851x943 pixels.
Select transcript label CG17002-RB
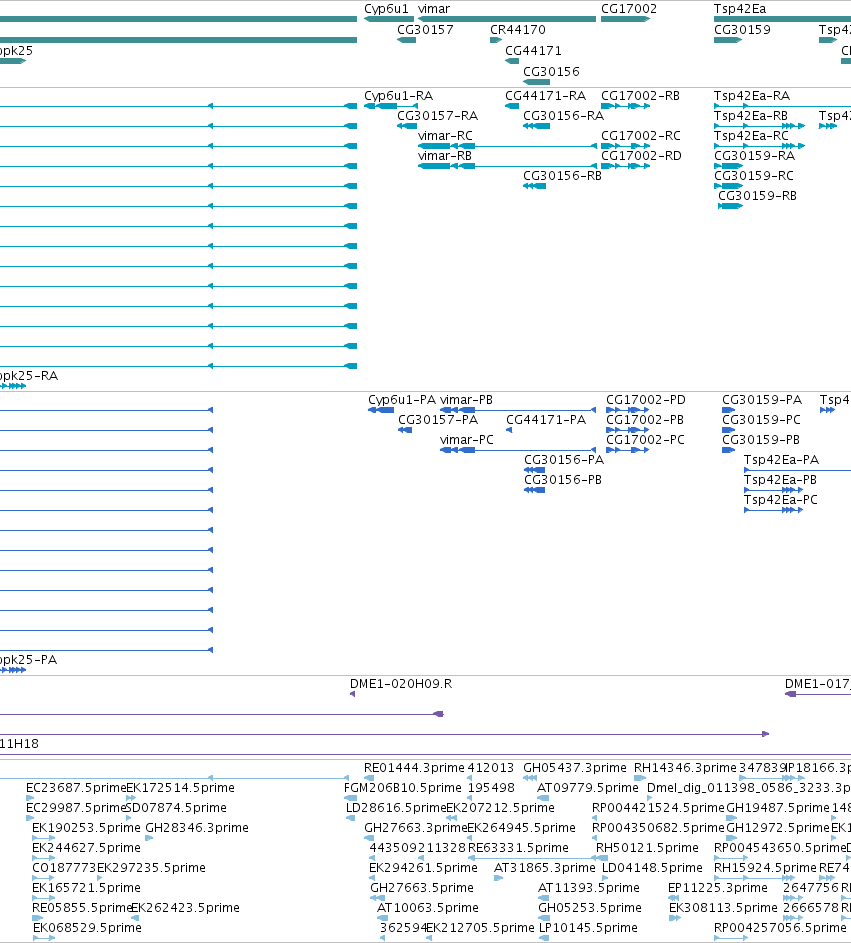coord(641,96)
